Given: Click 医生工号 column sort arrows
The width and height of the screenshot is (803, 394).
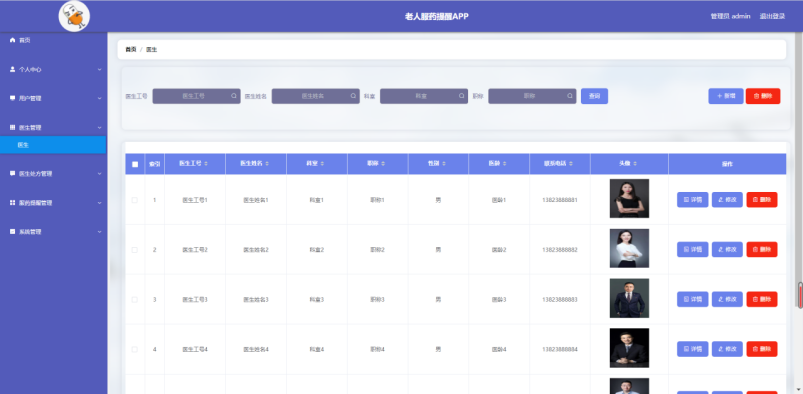Looking at the screenshot, I should (206, 163).
